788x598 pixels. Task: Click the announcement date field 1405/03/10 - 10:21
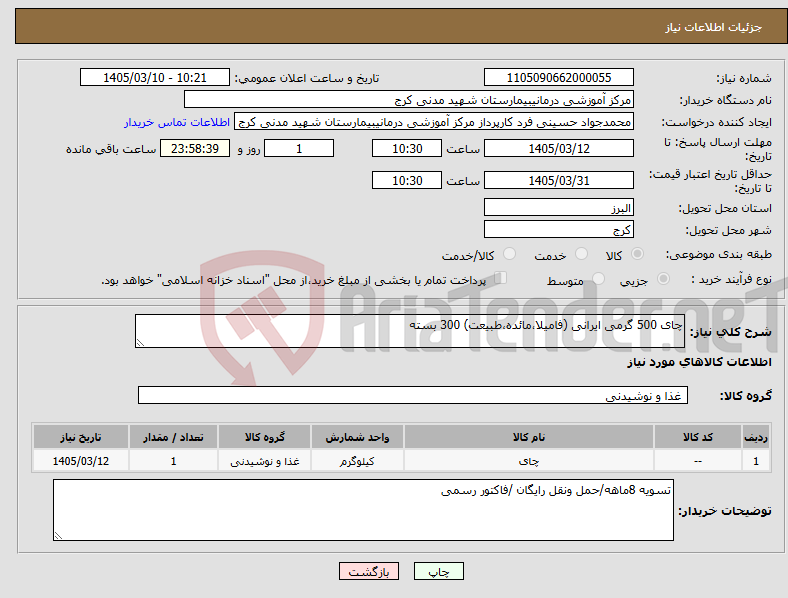(155, 77)
